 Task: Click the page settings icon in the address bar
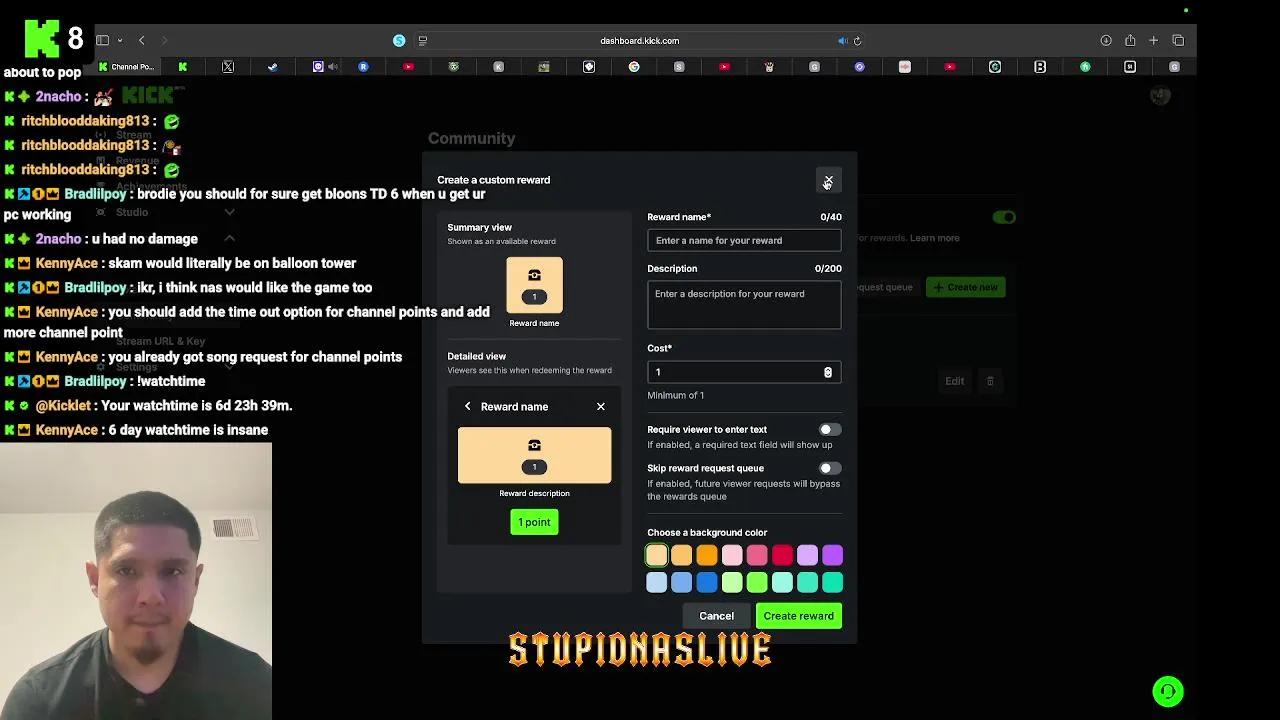[423, 41]
